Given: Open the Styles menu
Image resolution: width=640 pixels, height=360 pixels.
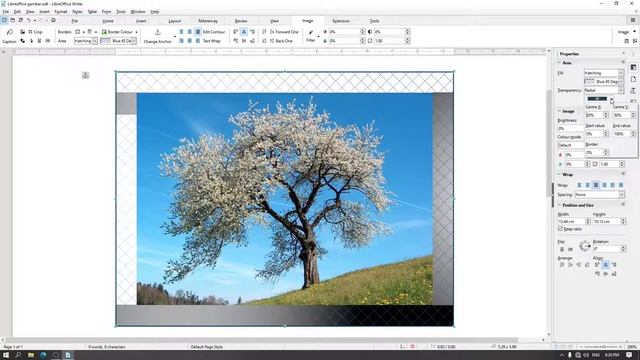Looking at the screenshot, I should click(77, 12).
